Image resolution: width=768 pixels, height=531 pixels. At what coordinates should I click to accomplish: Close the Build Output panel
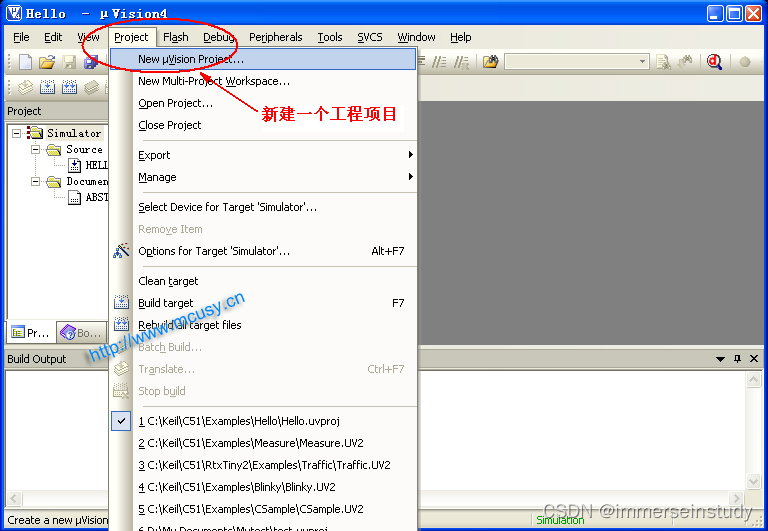pyautogui.click(x=754, y=359)
